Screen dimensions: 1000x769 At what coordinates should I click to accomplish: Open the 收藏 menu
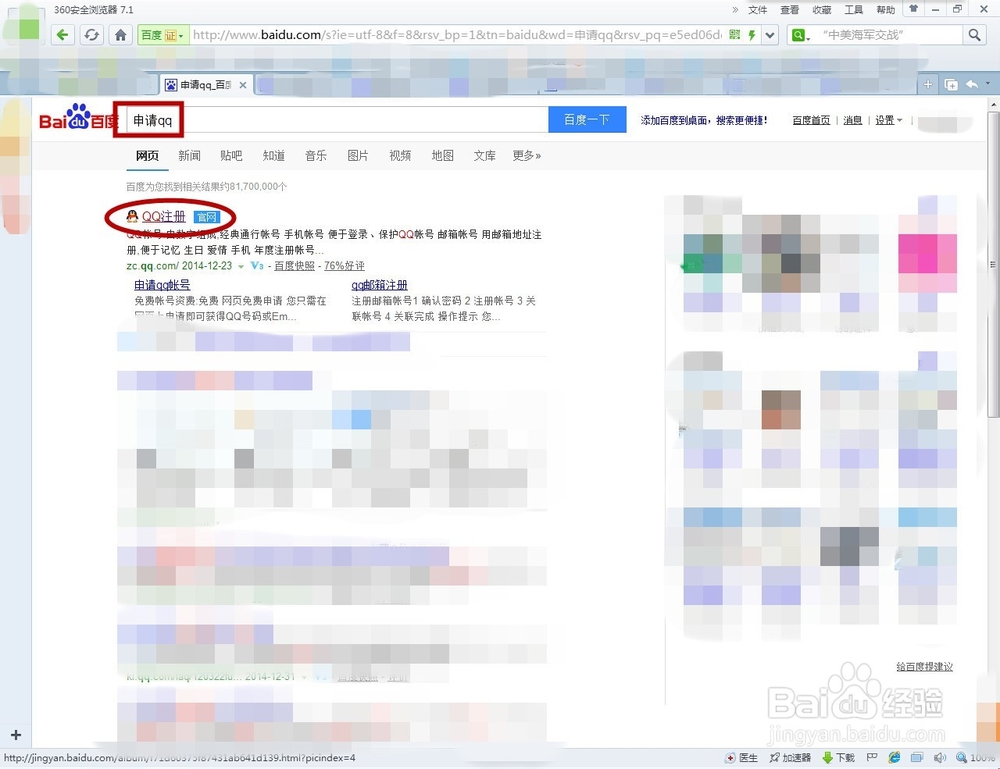(x=821, y=10)
